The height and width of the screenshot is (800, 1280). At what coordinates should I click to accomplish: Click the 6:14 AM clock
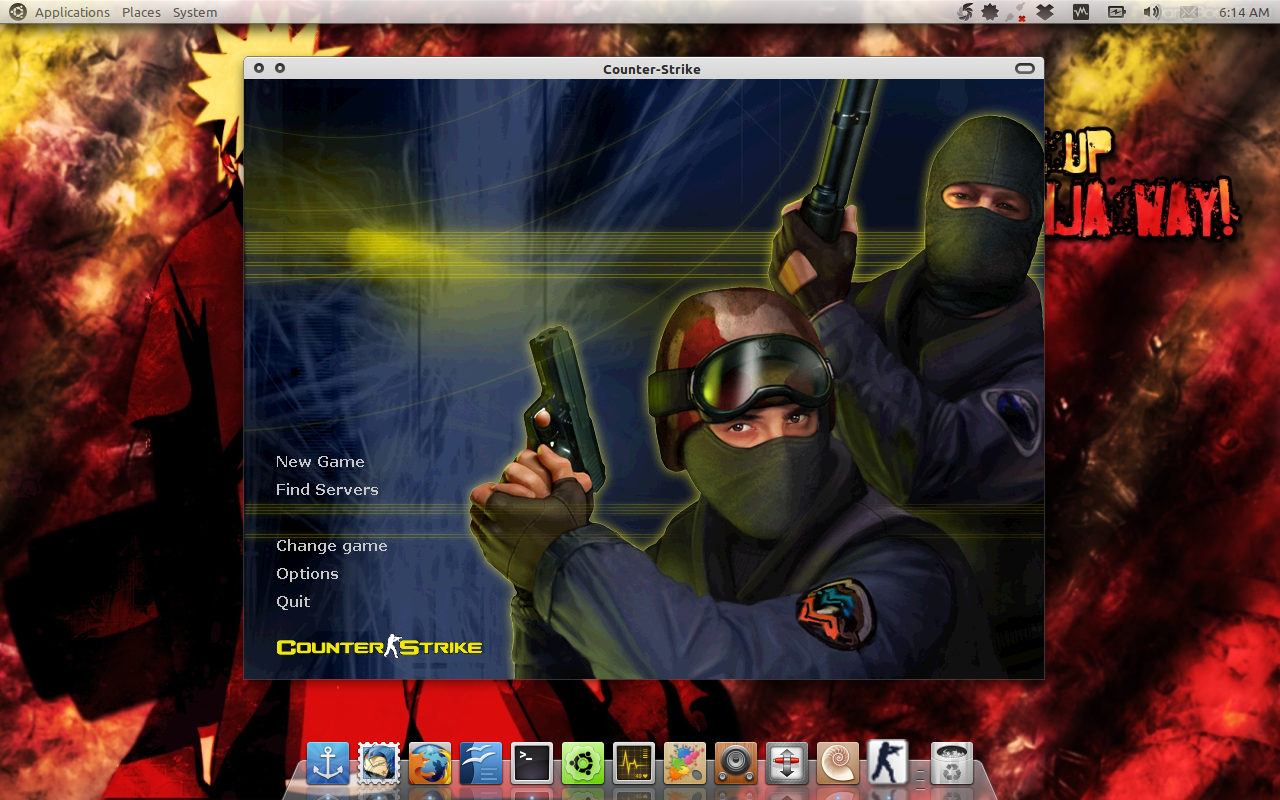click(1245, 12)
